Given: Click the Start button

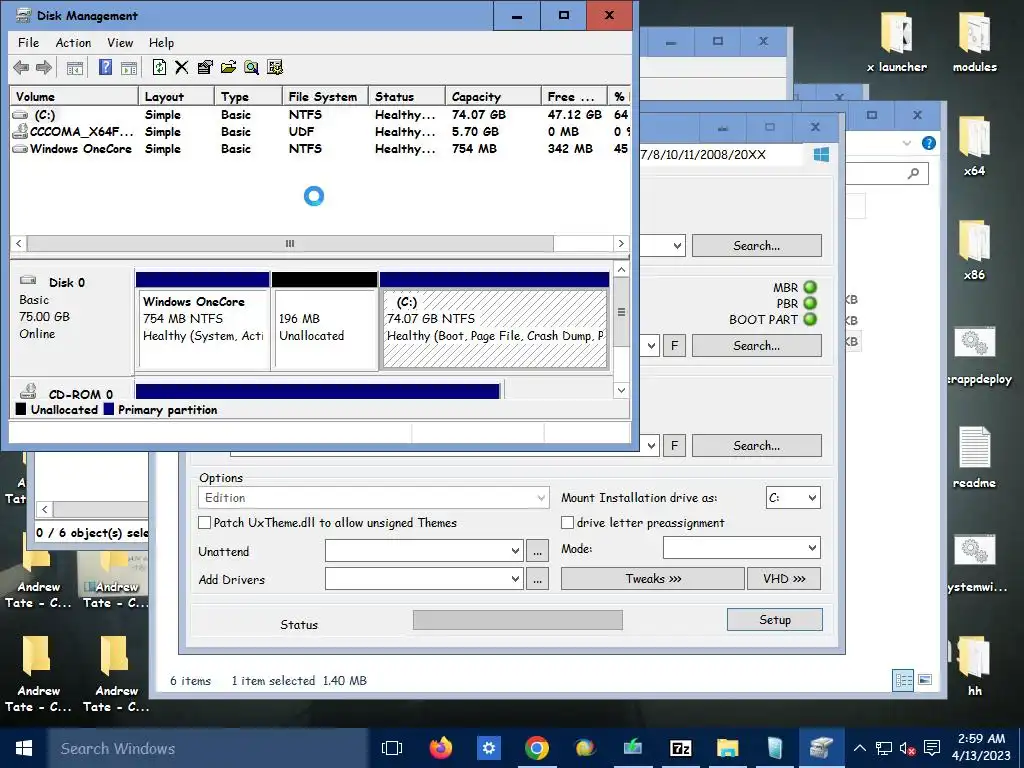Looking at the screenshot, I should pos(24,748).
